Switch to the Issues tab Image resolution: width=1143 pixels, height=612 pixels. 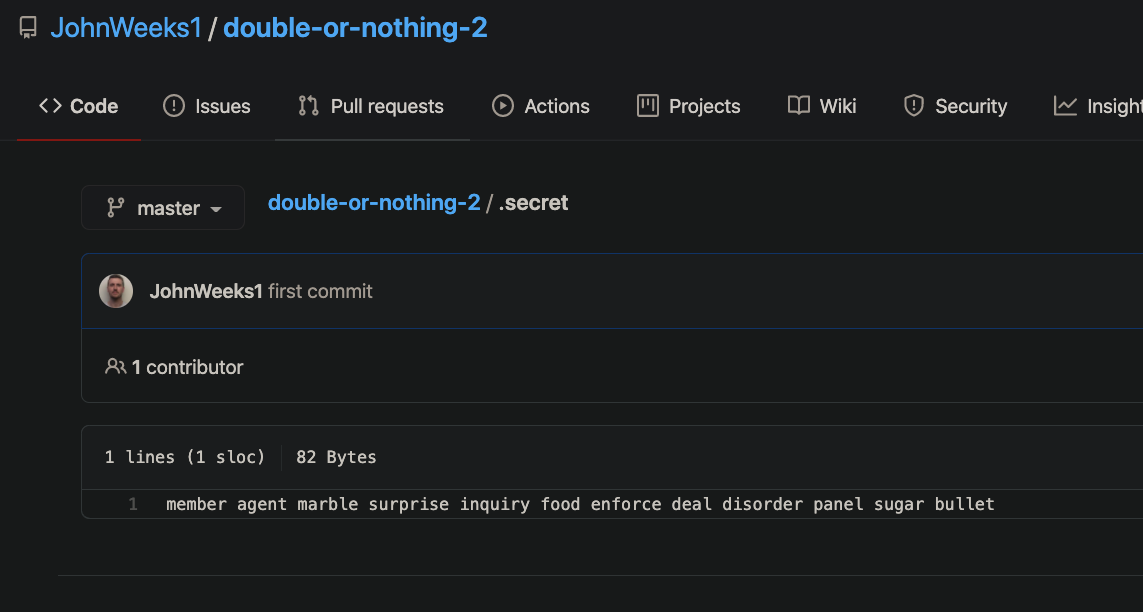(x=207, y=106)
